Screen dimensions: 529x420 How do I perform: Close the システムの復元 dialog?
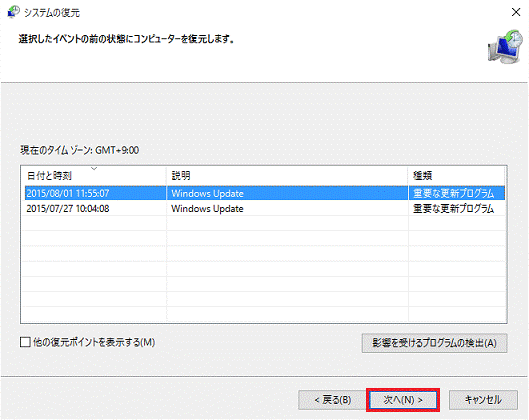click(516, 12)
